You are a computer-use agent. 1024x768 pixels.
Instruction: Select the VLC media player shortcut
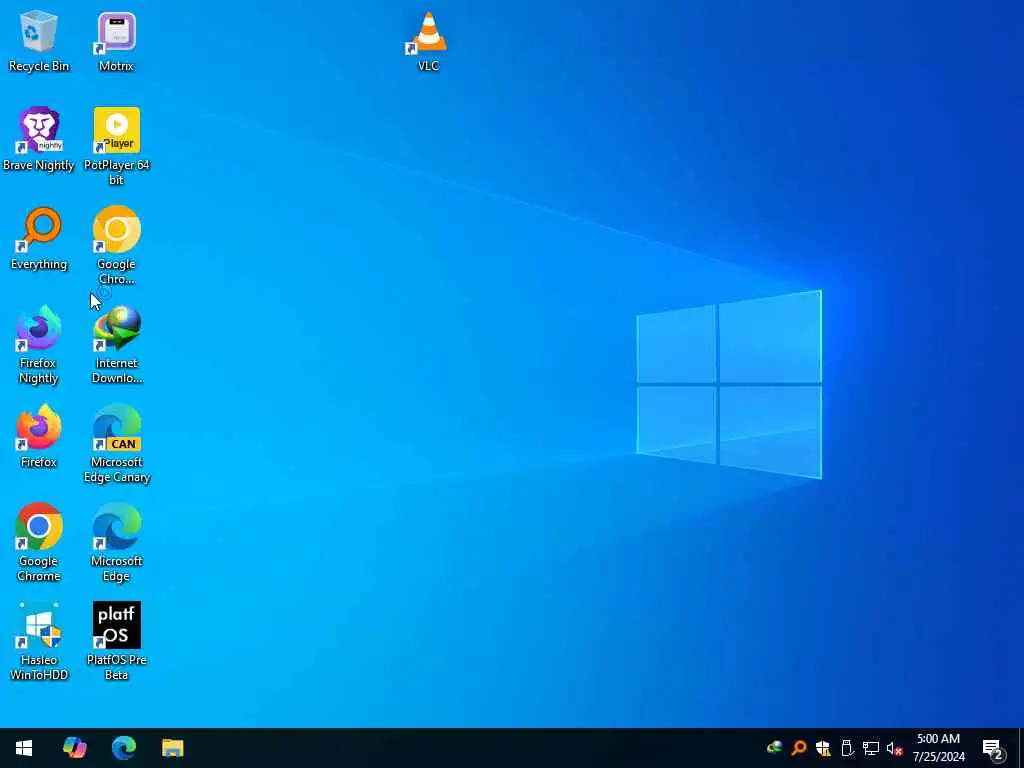click(x=428, y=41)
